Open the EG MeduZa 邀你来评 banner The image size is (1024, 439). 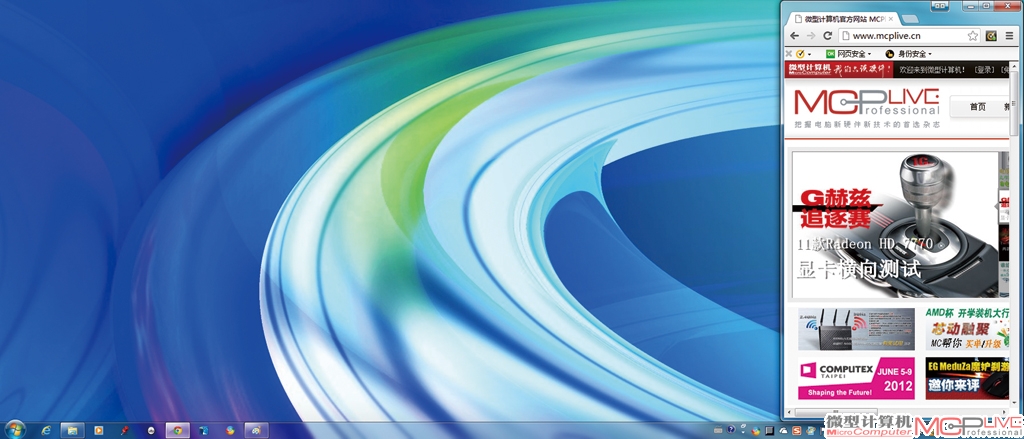click(x=967, y=378)
